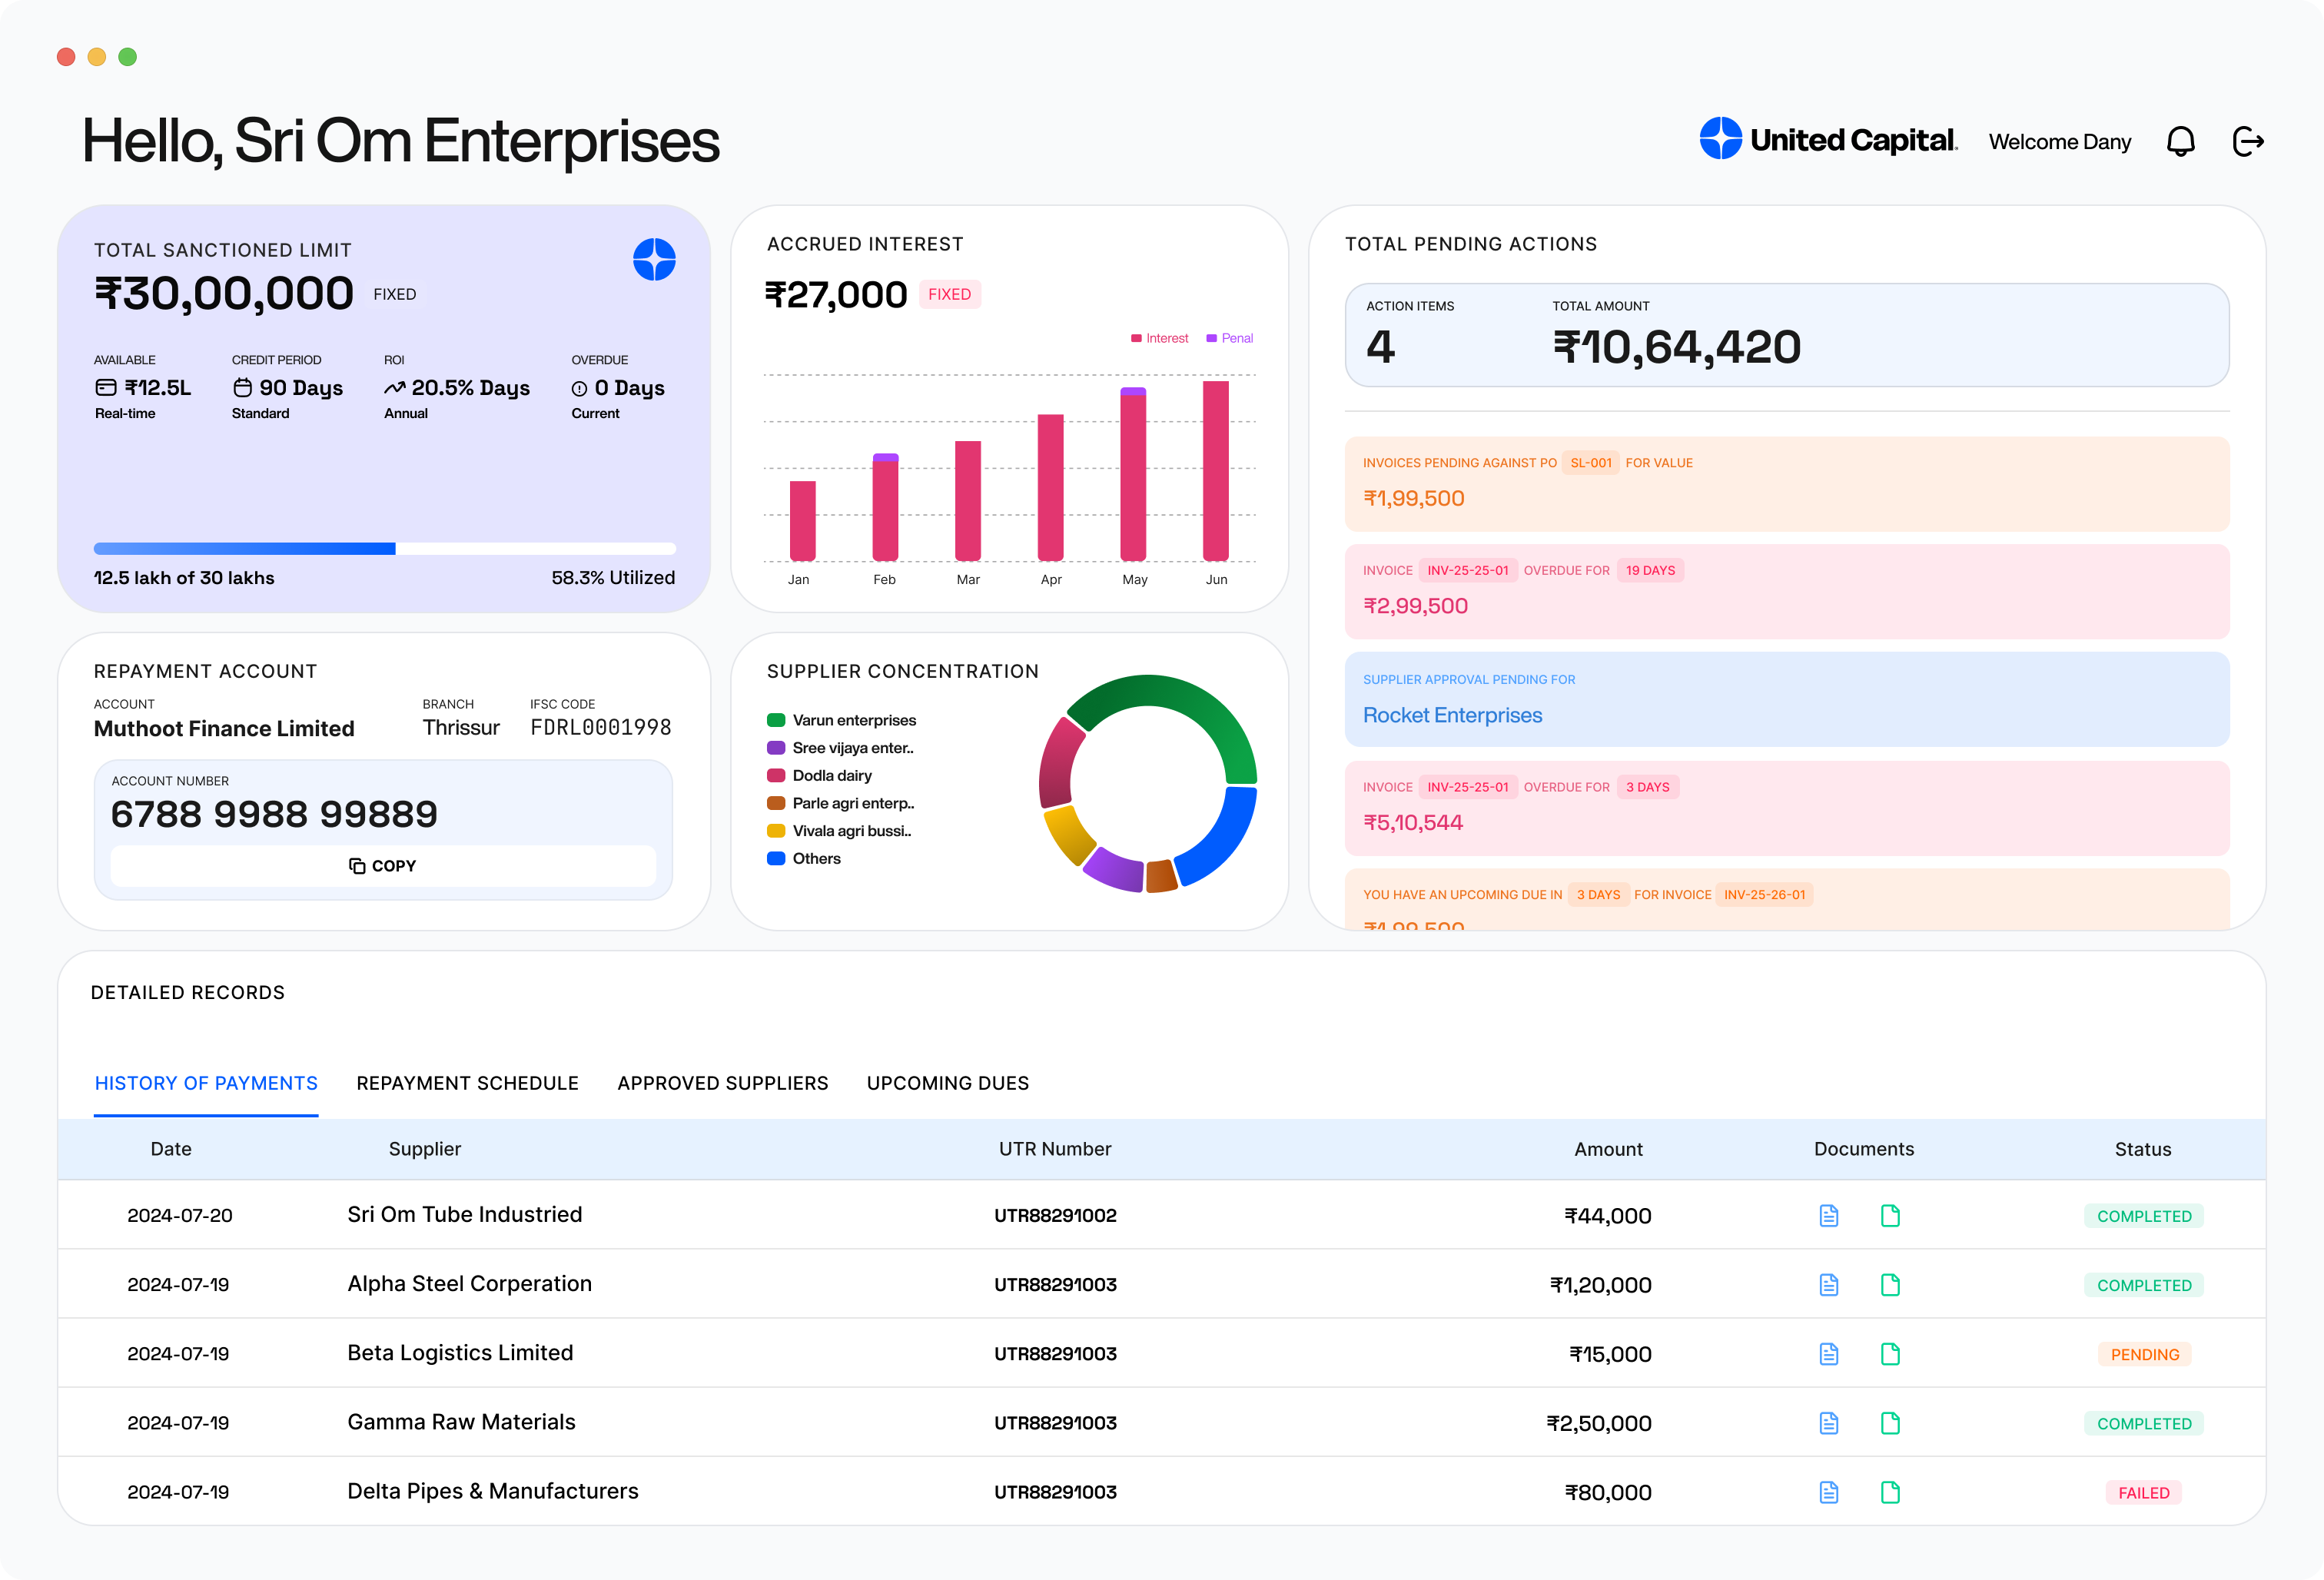Open the Approved Suppliers tab
Viewport: 2324px width, 1580px height.
tap(722, 1083)
